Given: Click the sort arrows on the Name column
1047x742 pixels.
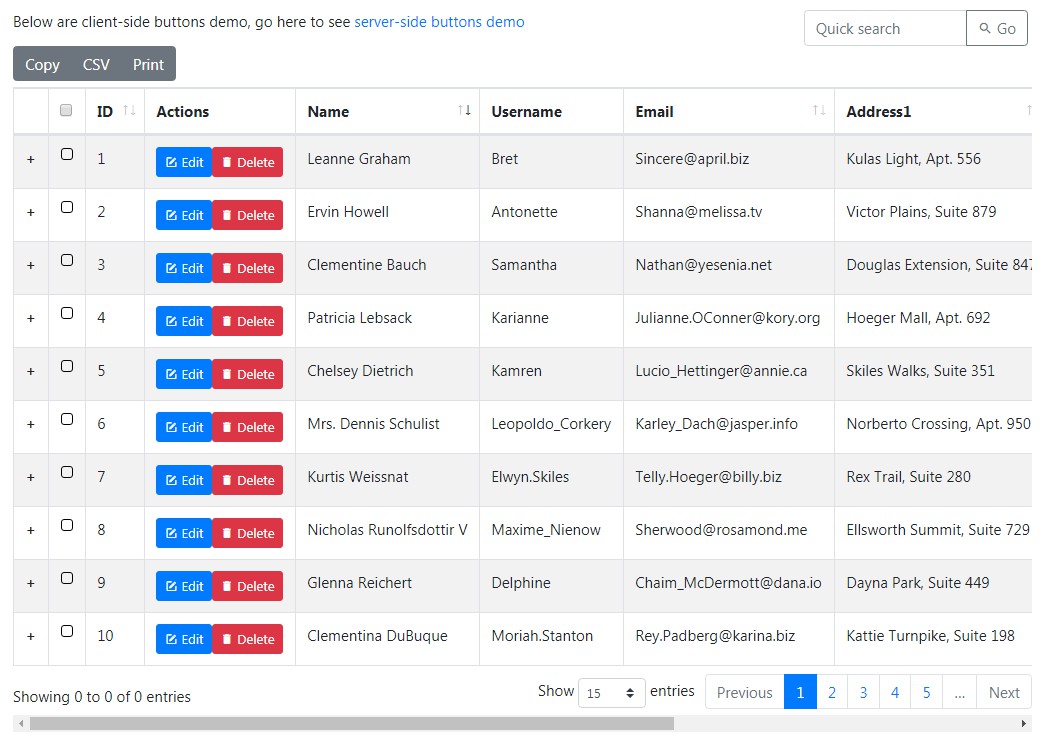Looking at the screenshot, I should 462,111.
